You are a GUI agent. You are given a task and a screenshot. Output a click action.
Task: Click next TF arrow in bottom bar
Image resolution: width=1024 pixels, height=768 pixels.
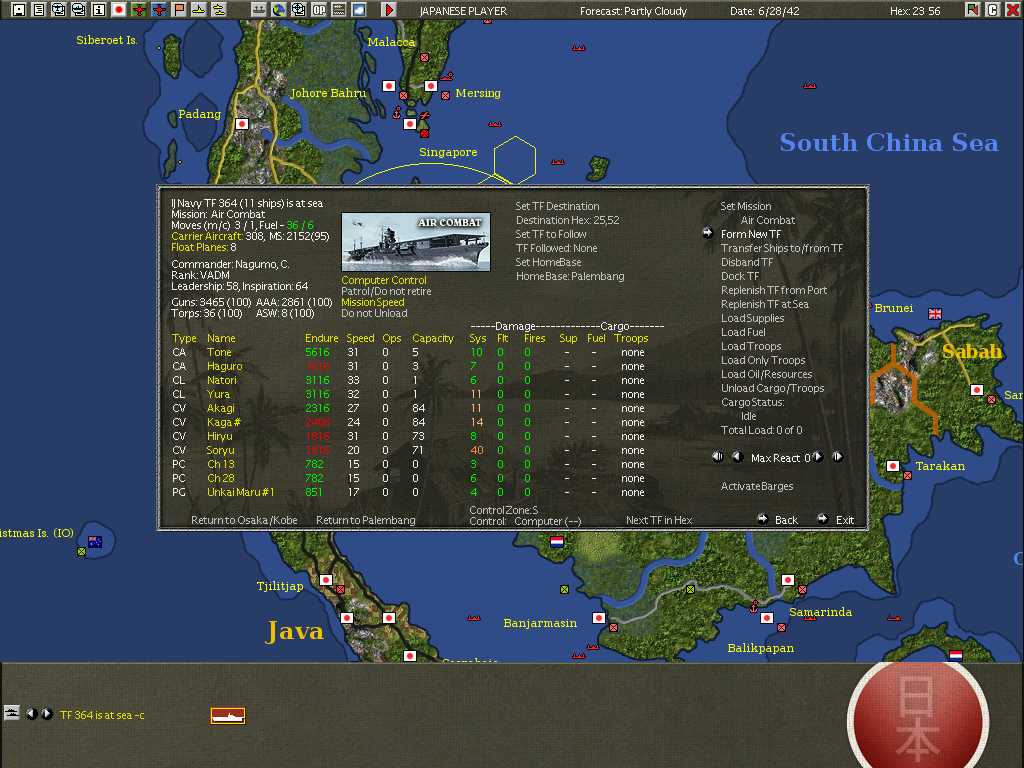(47, 714)
